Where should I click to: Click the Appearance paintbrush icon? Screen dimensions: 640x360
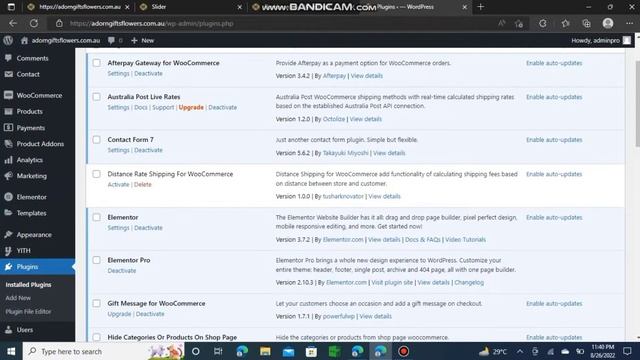[8, 235]
